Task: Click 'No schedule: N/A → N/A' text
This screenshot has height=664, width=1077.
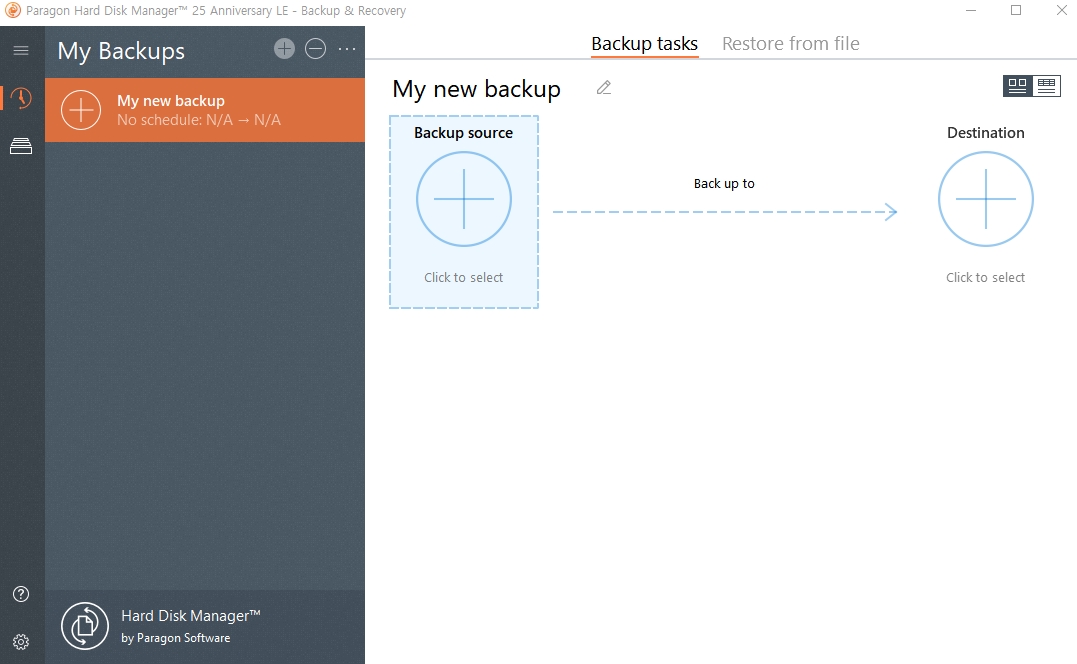Action: pos(199,120)
